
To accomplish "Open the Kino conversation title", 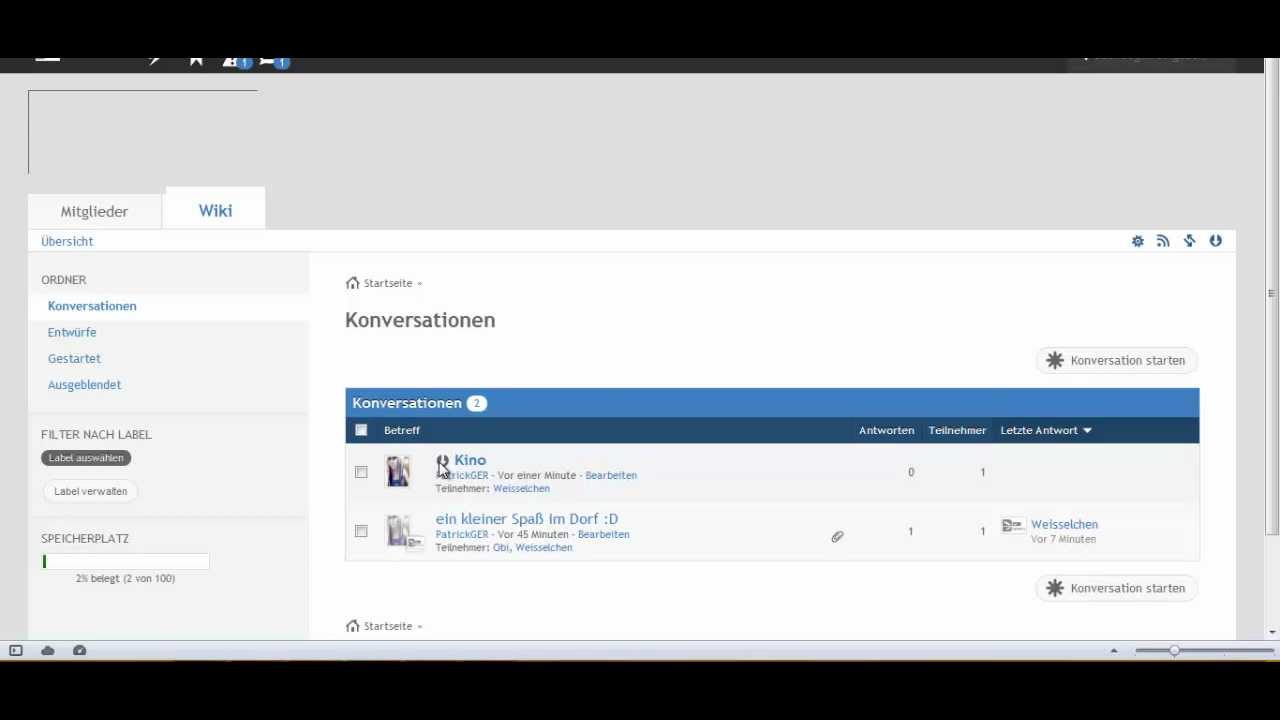I will point(470,460).
